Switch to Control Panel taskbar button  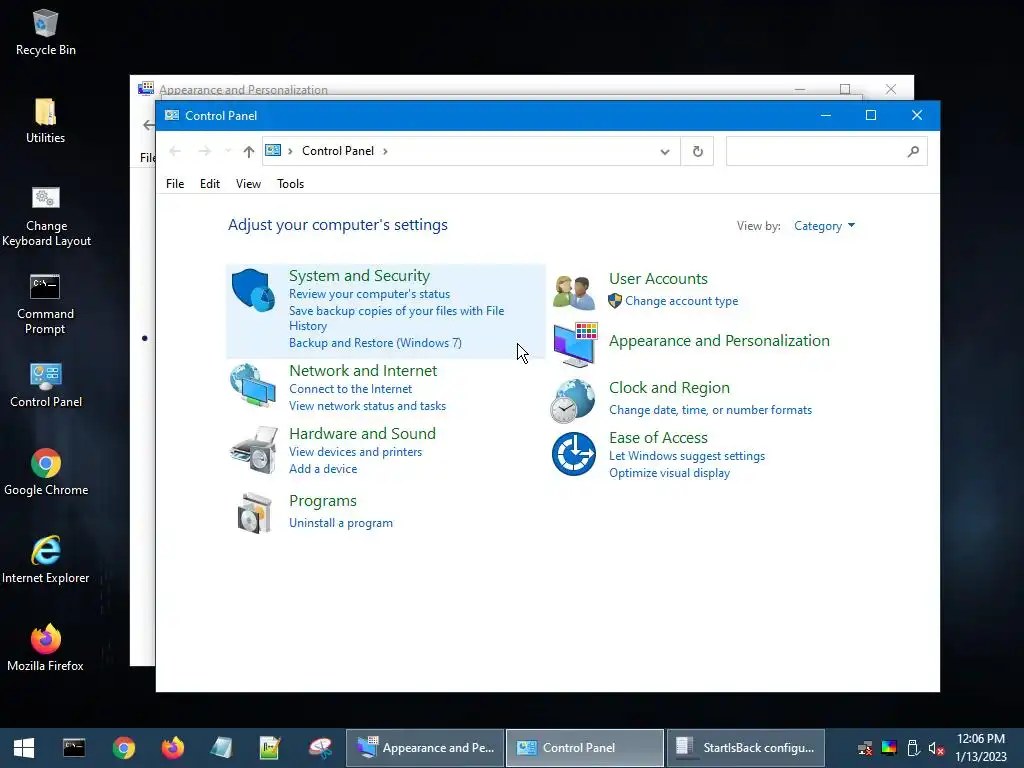click(x=585, y=748)
